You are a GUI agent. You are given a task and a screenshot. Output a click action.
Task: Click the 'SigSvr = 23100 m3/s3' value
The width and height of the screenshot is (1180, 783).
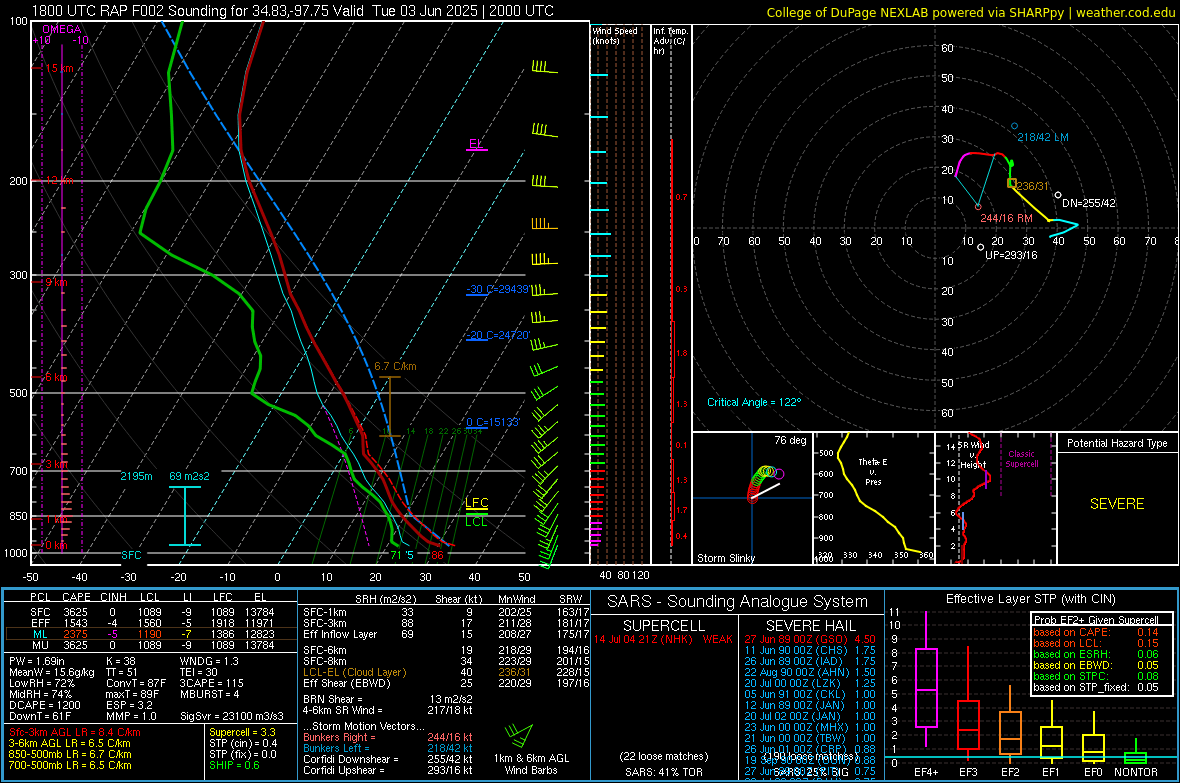pos(232,716)
